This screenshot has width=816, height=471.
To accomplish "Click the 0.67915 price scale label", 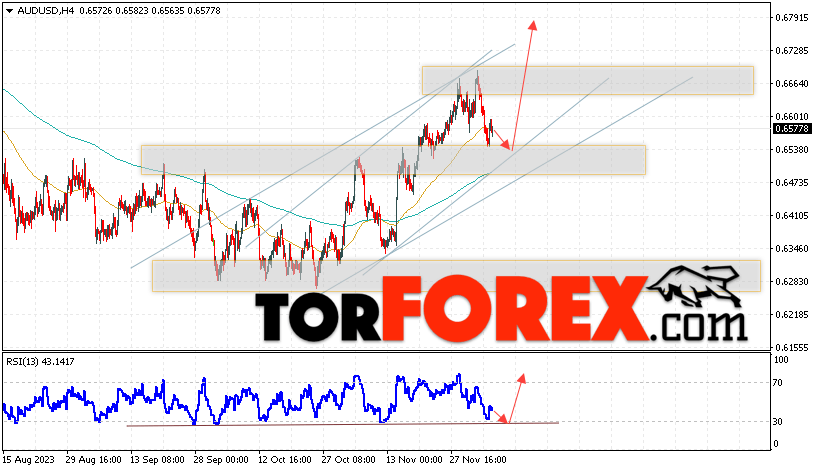I will (792, 18).
